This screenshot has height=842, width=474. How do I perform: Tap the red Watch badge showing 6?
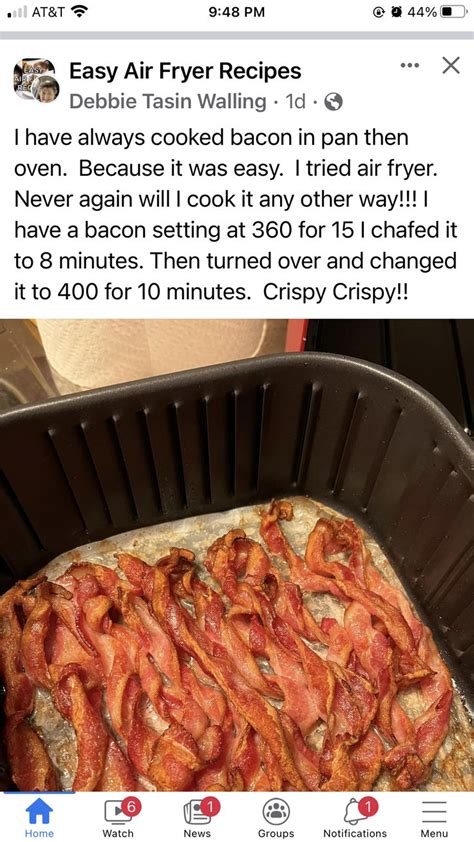click(131, 806)
